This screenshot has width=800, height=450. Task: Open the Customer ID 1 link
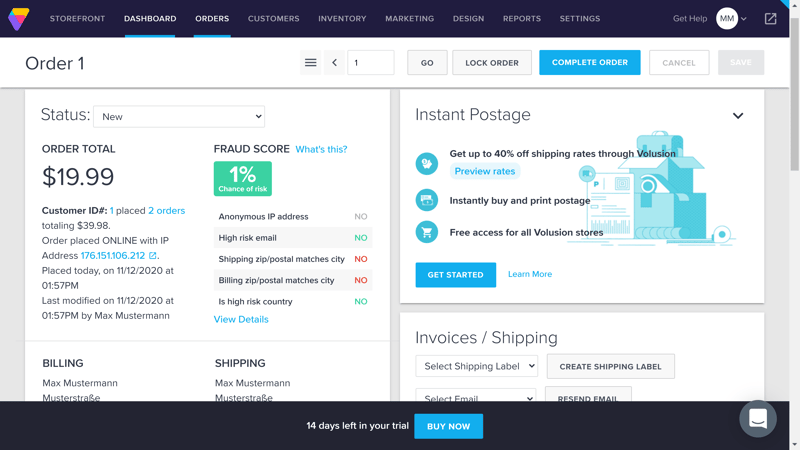(112, 211)
